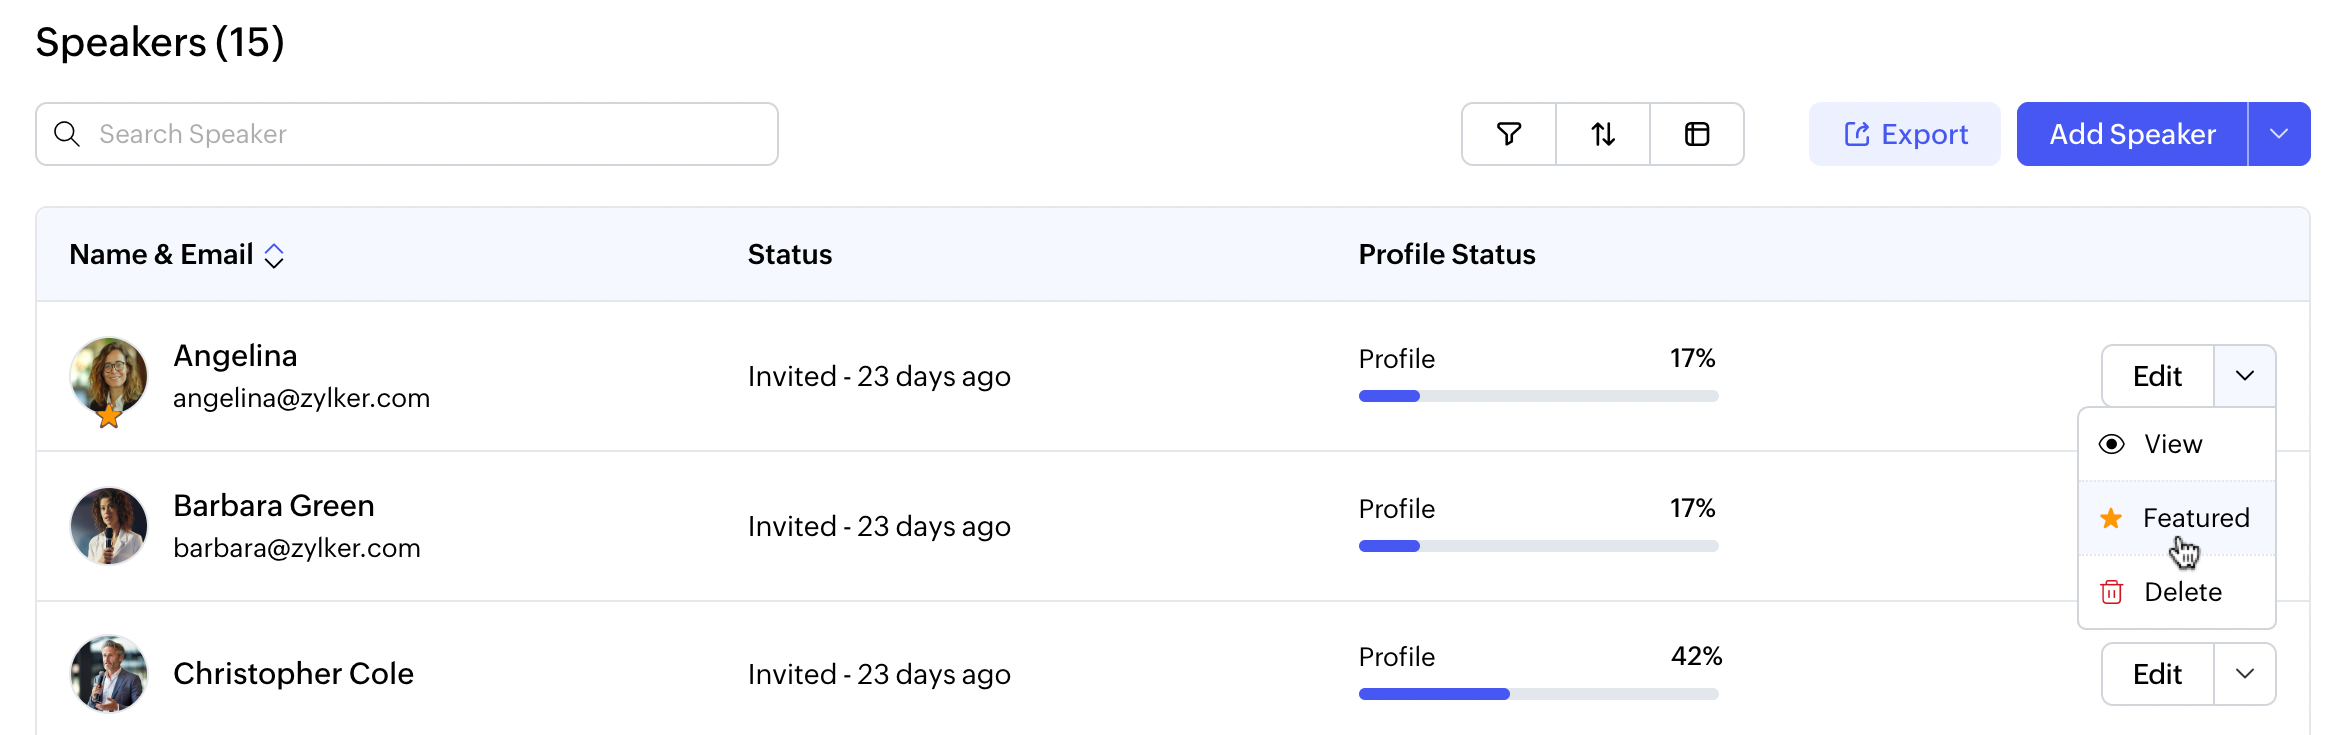Choose Delete from the dropdown menu
This screenshot has height=735, width=2337.
(x=2182, y=592)
